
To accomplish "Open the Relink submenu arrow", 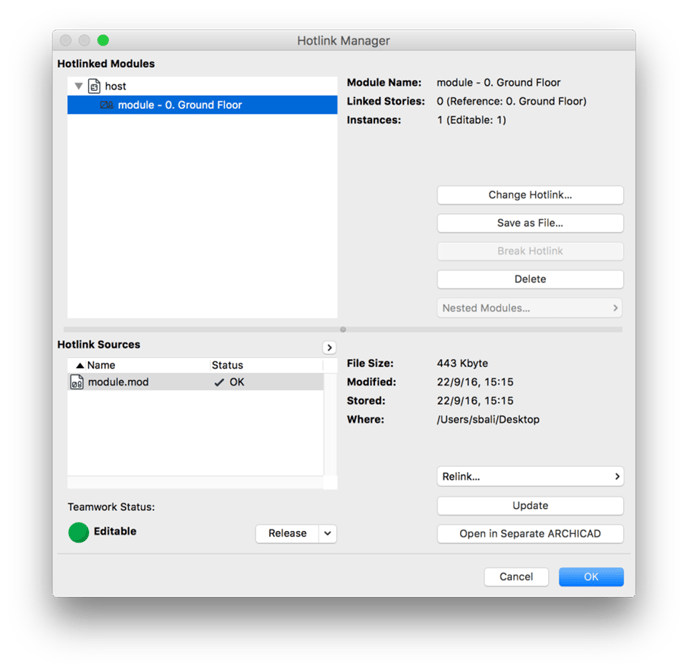I will [617, 476].
